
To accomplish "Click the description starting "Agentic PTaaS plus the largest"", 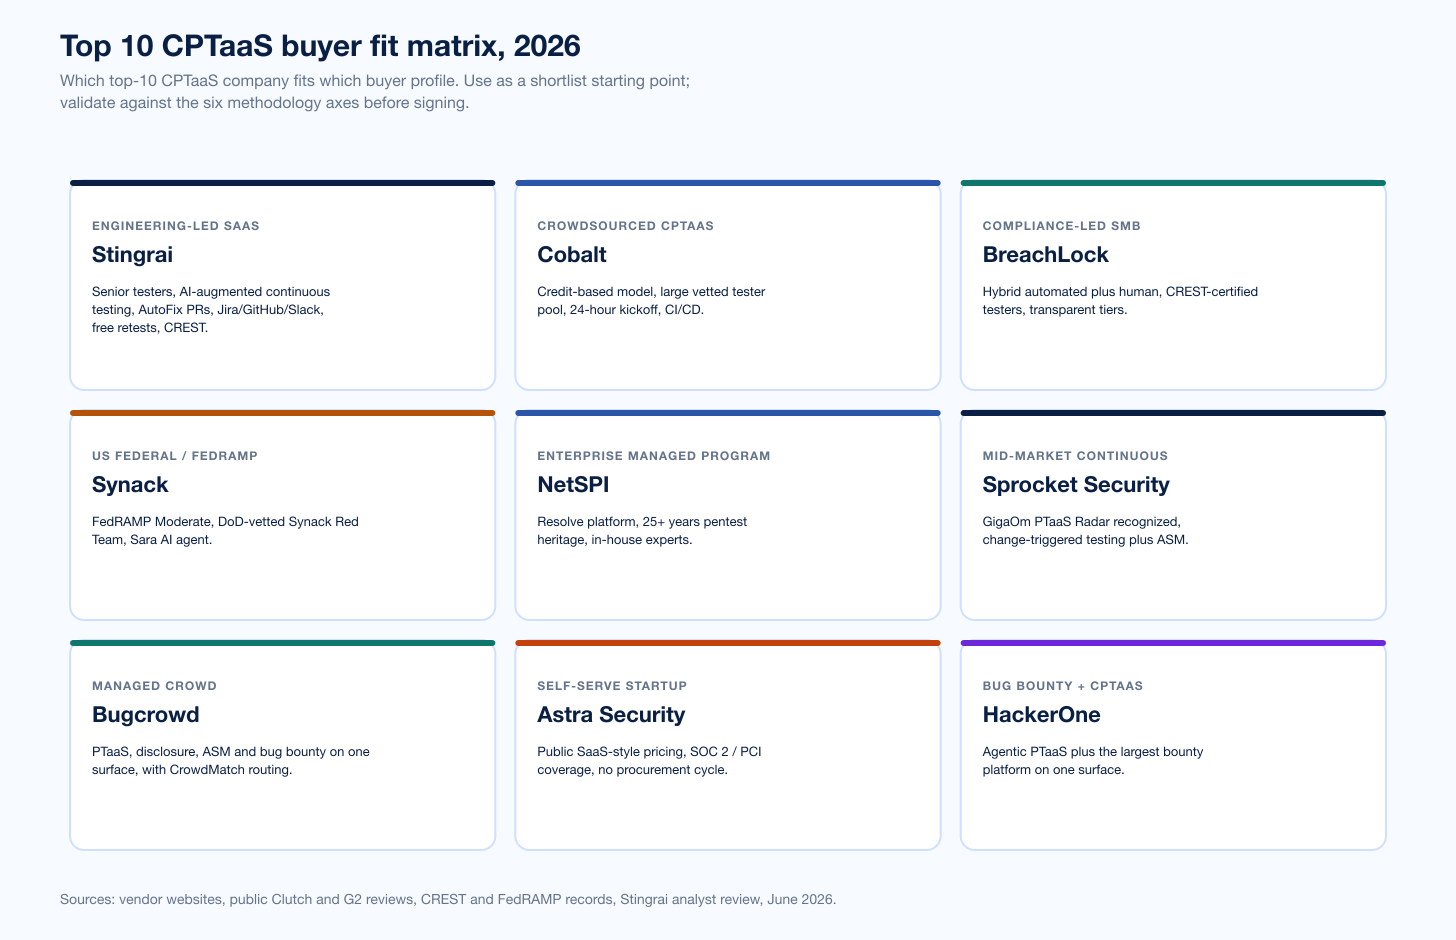I will (1093, 761).
